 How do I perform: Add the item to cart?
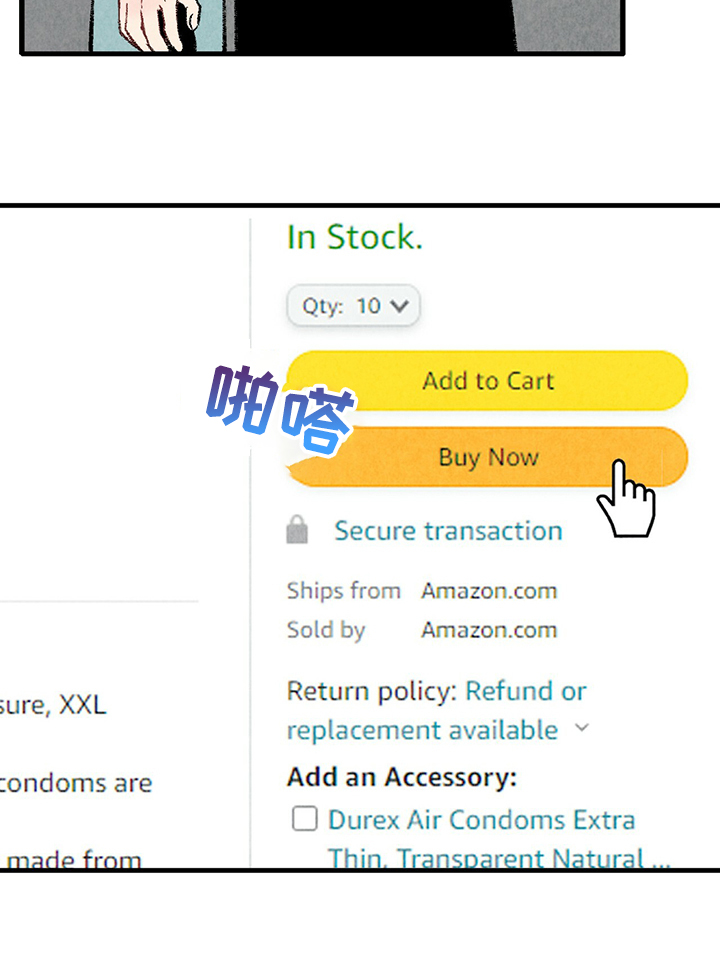(x=487, y=381)
